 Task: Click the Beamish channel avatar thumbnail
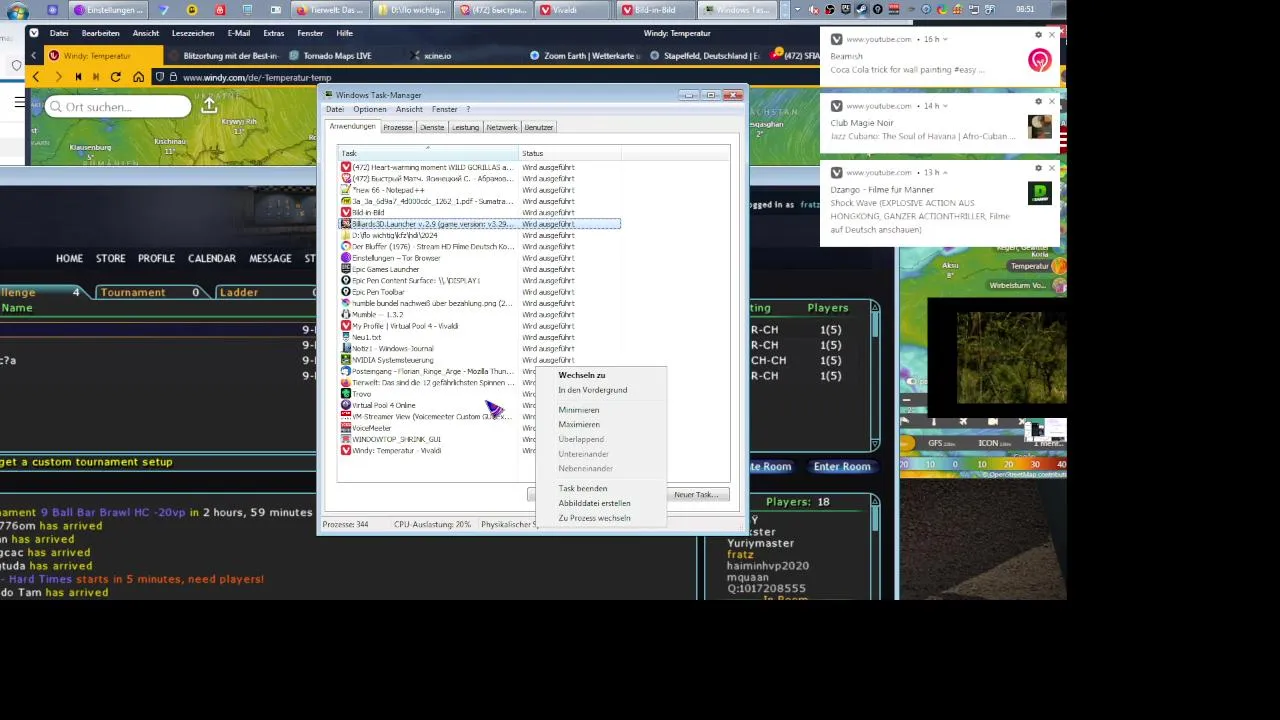(x=1040, y=60)
